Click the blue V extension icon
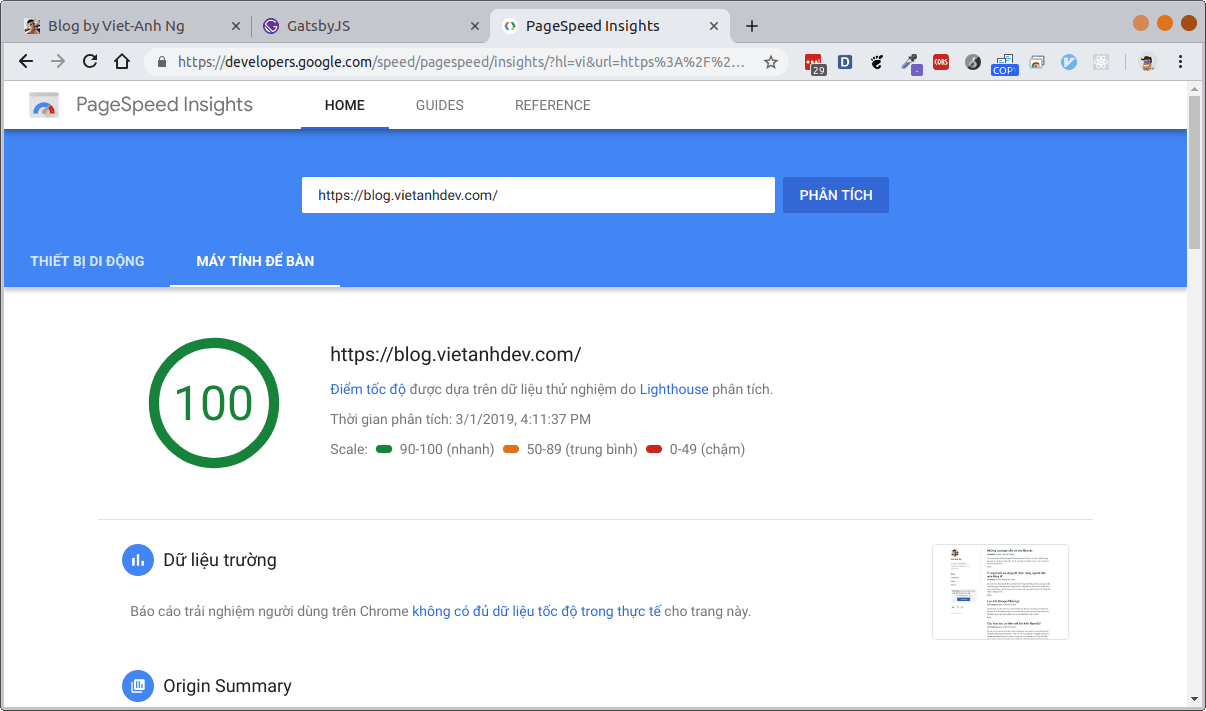The width and height of the screenshot is (1206, 711). (1069, 62)
